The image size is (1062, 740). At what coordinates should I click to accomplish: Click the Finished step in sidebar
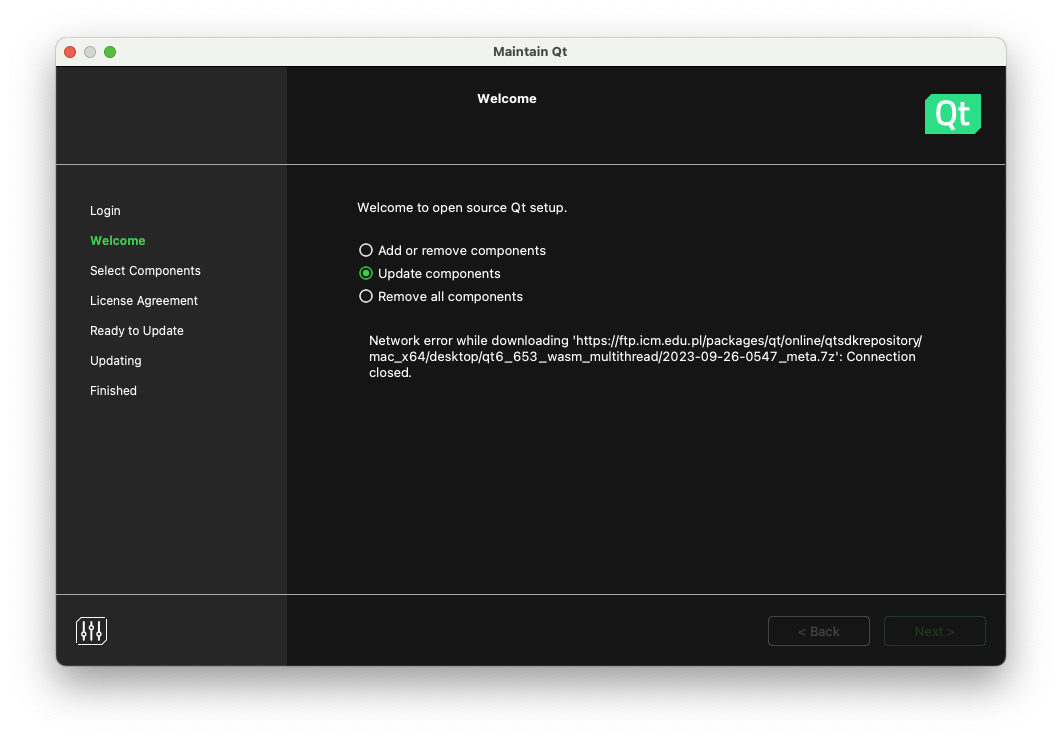(113, 391)
